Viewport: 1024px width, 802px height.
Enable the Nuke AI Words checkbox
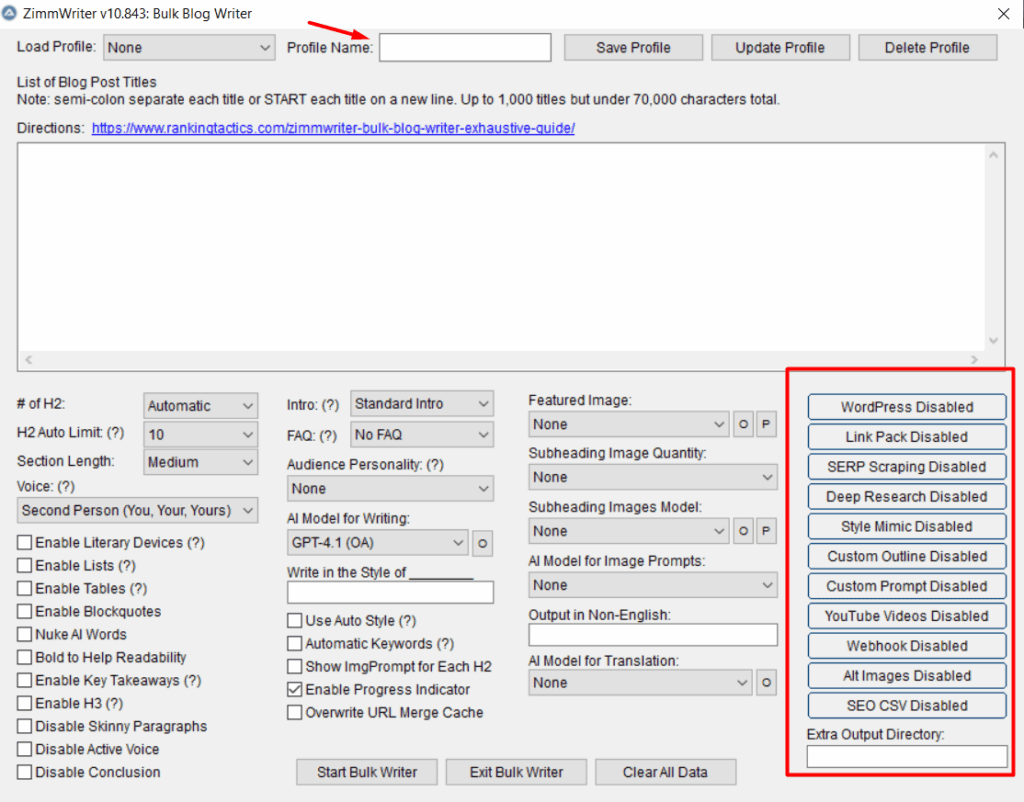tap(25, 635)
